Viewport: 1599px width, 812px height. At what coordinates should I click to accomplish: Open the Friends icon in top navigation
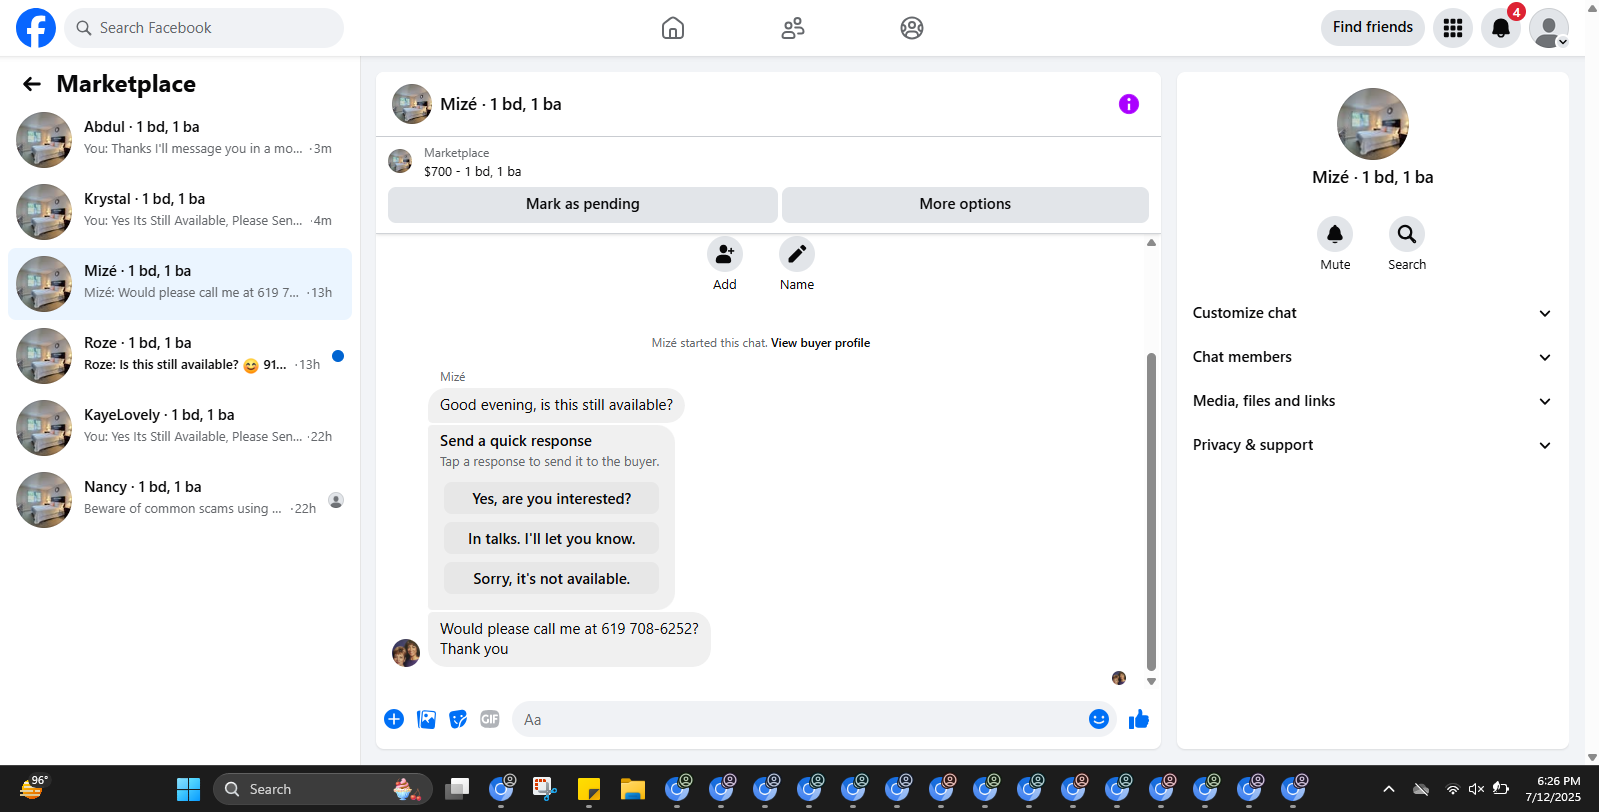pyautogui.click(x=793, y=28)
